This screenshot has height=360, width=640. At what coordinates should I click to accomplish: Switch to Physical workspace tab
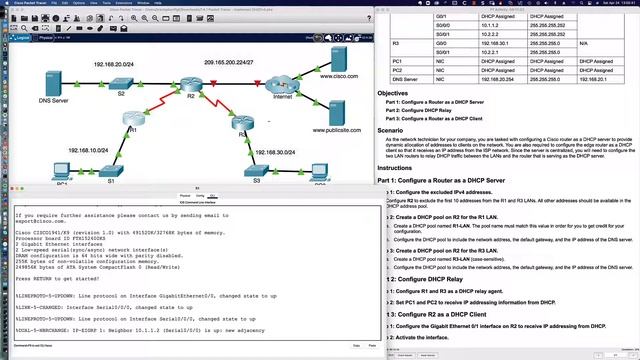(x=43, y=38)
